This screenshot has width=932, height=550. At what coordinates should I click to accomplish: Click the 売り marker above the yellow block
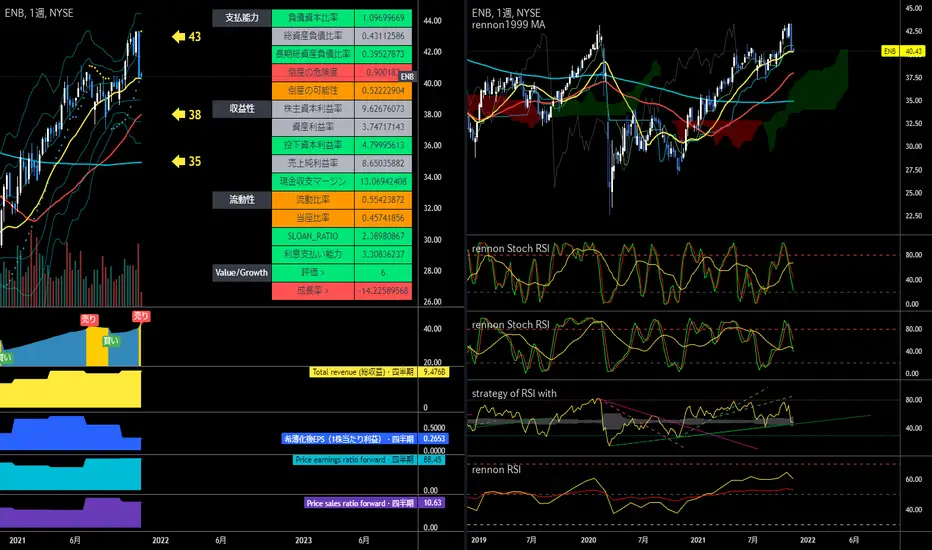(89, 320)
